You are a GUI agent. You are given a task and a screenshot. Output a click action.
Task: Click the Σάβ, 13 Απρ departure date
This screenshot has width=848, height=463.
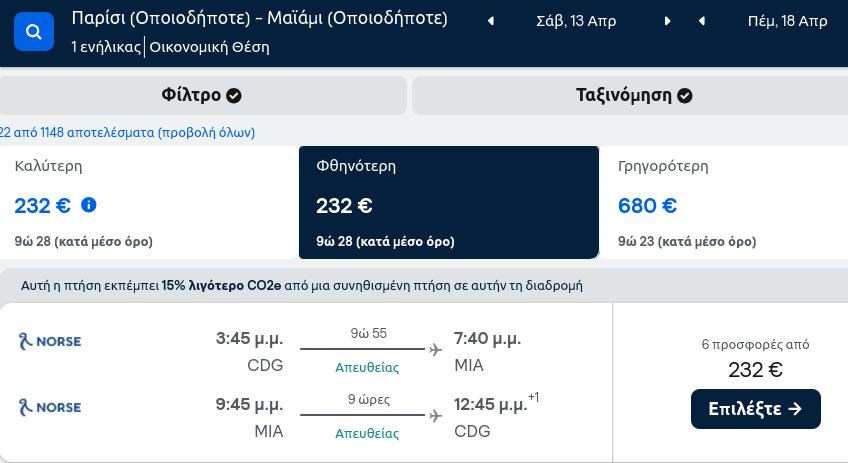coord(576,21)
